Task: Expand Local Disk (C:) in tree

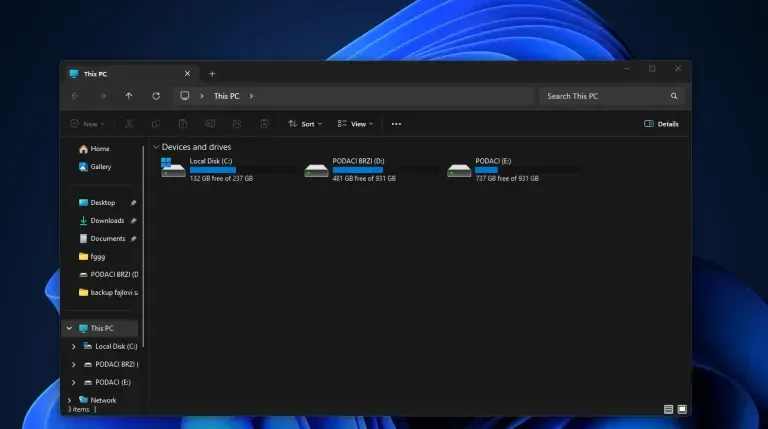Action: pyautogui.click(x=73, y=346)
